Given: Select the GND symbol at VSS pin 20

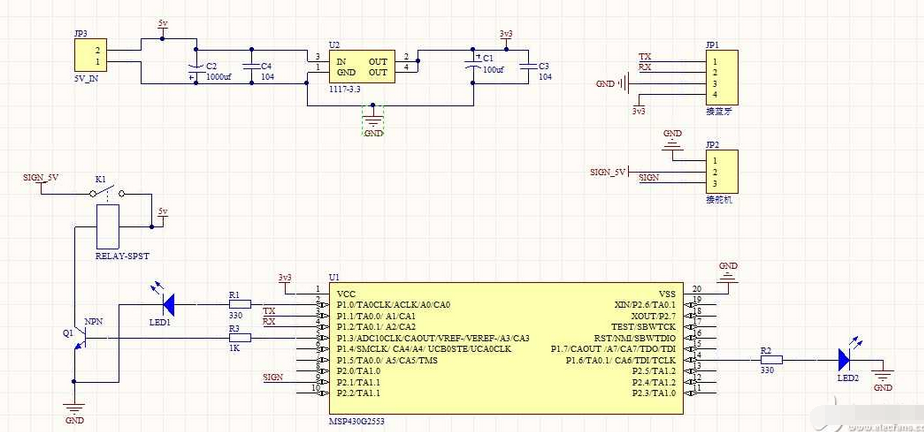Looking at the screenshot, I should tap(728, 279).
